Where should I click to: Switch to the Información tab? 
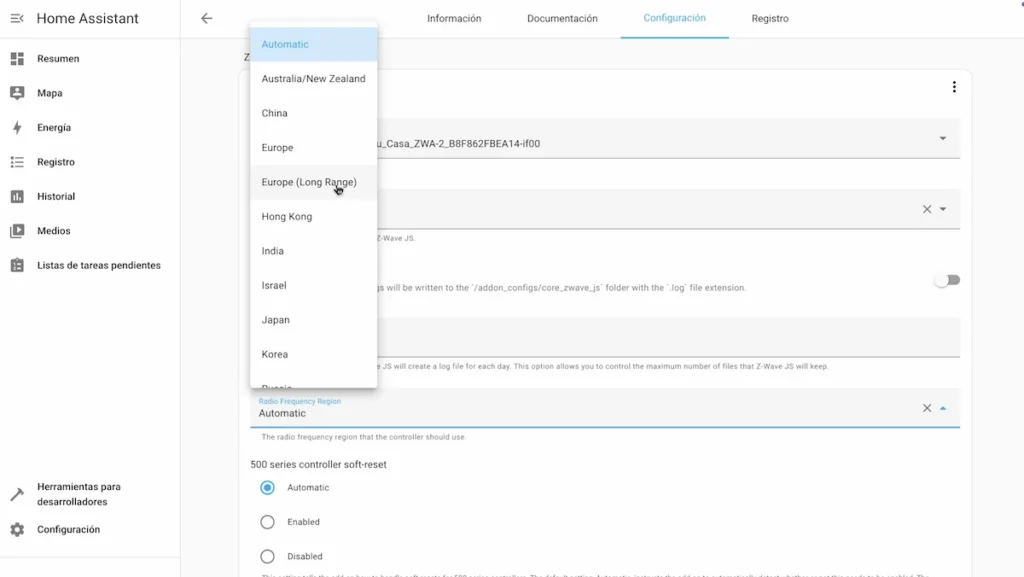454,18
